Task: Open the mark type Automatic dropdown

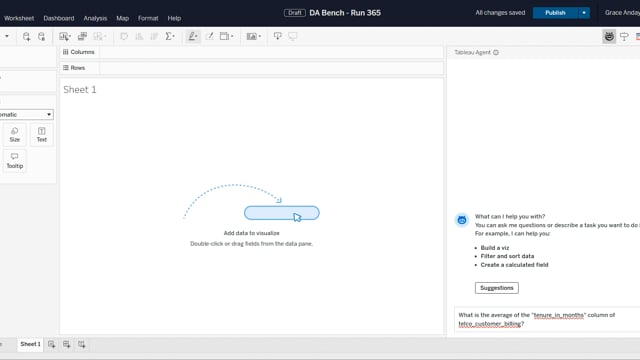Action: (x=26, y=115)
